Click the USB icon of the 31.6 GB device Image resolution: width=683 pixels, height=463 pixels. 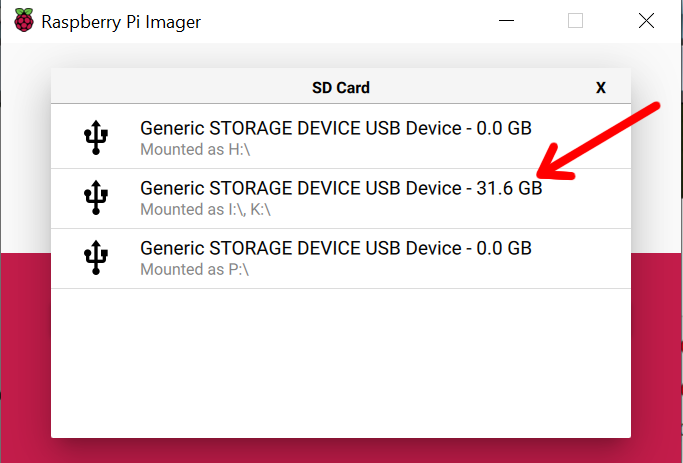(96, 197)
